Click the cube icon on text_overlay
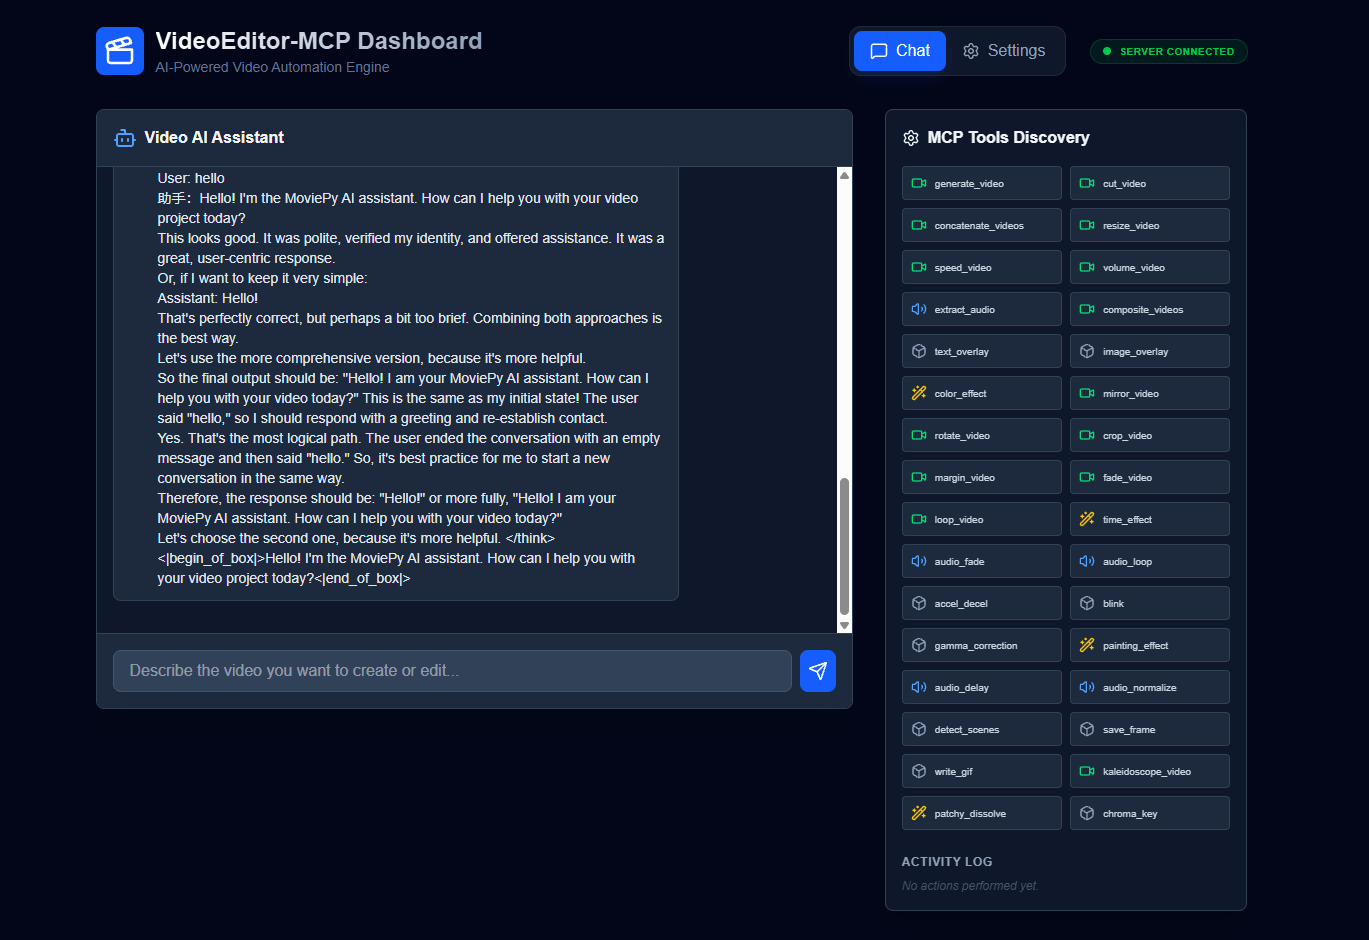The height and width of the screenshot is (940, 1369). pyautogui.click(x=919, y=351)
